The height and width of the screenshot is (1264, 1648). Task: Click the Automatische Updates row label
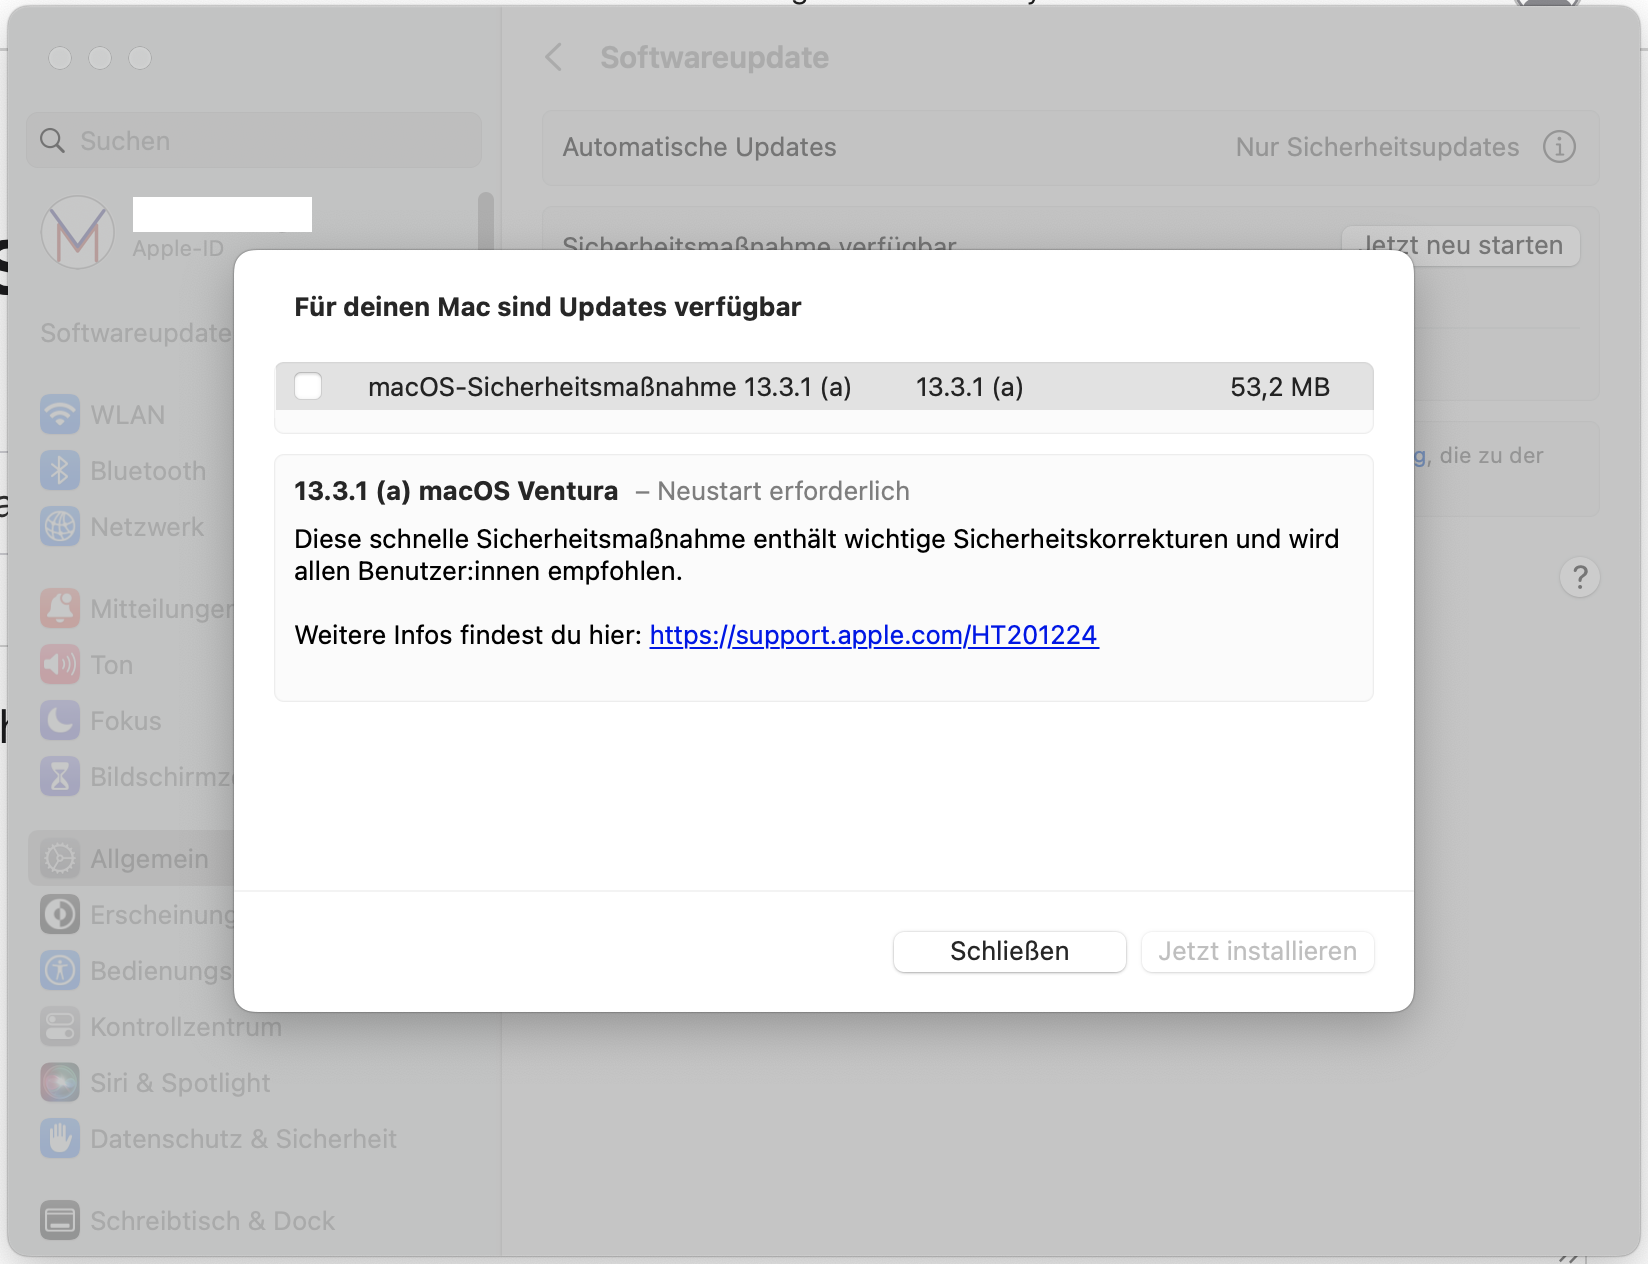pyautogui.click(x=699, y=147)
